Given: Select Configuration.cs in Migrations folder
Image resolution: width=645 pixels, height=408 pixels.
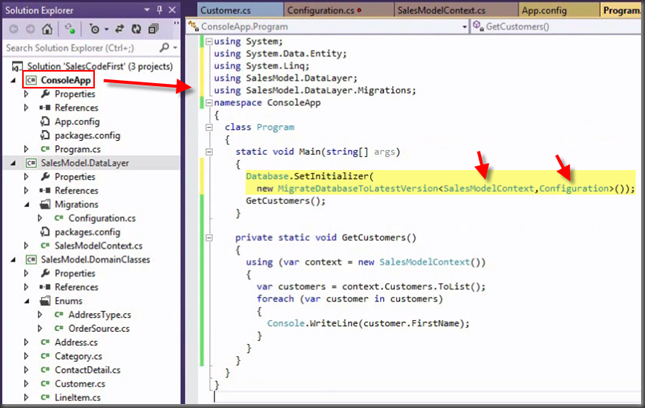Looking at the screenshot, I should 102,218.
